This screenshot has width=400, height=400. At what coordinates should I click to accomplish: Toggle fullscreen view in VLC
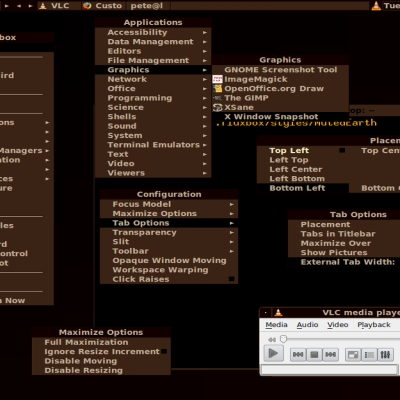pyautogui.click(x=353, y=354)
